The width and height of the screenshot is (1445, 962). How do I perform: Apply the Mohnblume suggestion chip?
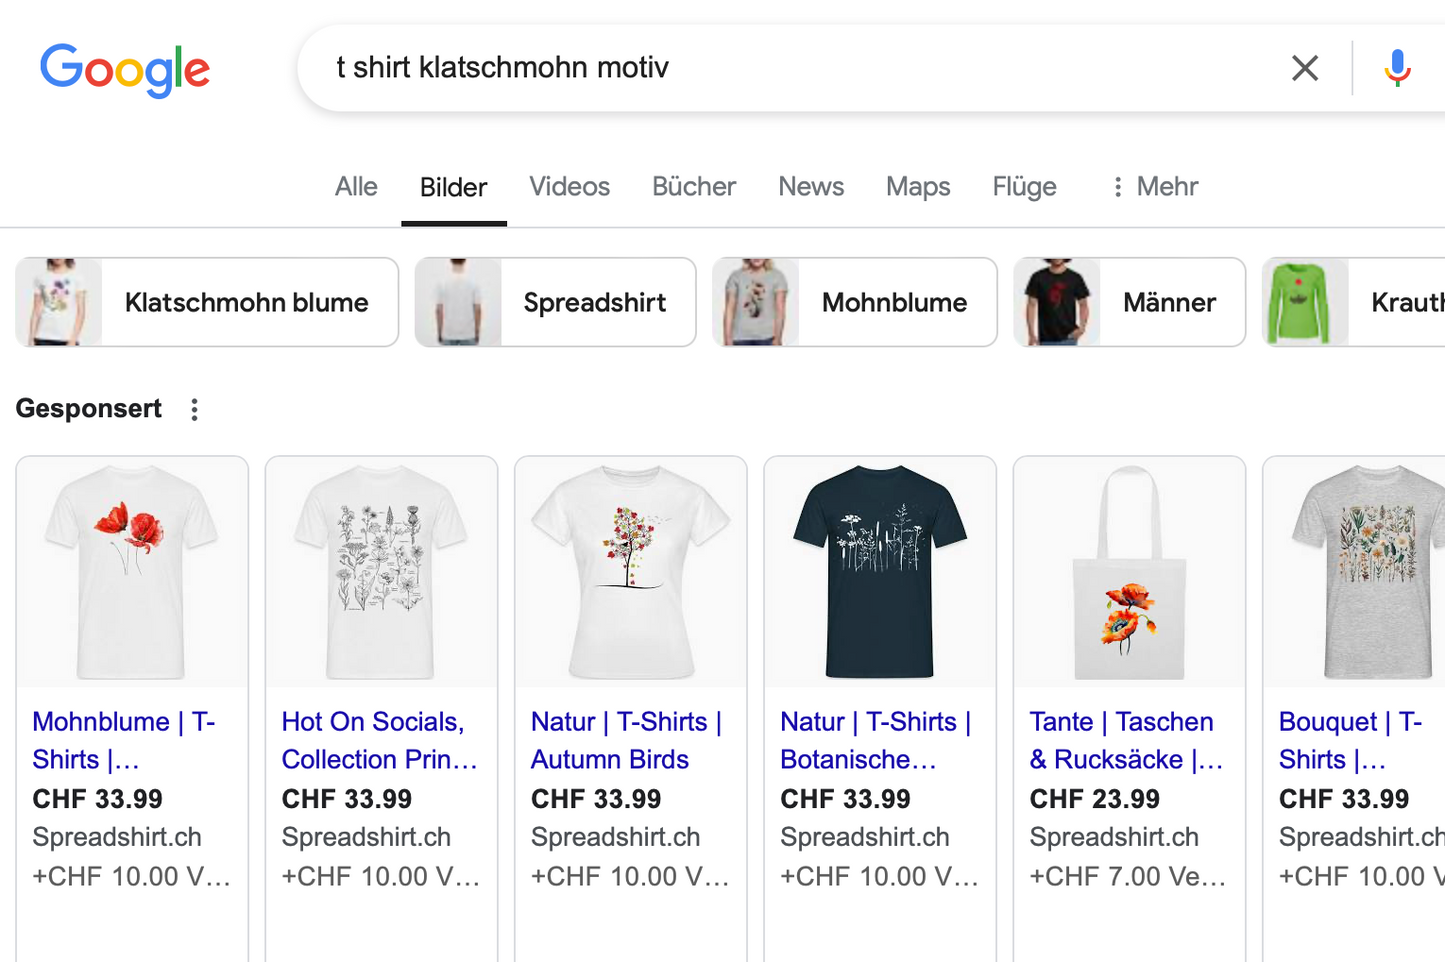pos(854,303)
